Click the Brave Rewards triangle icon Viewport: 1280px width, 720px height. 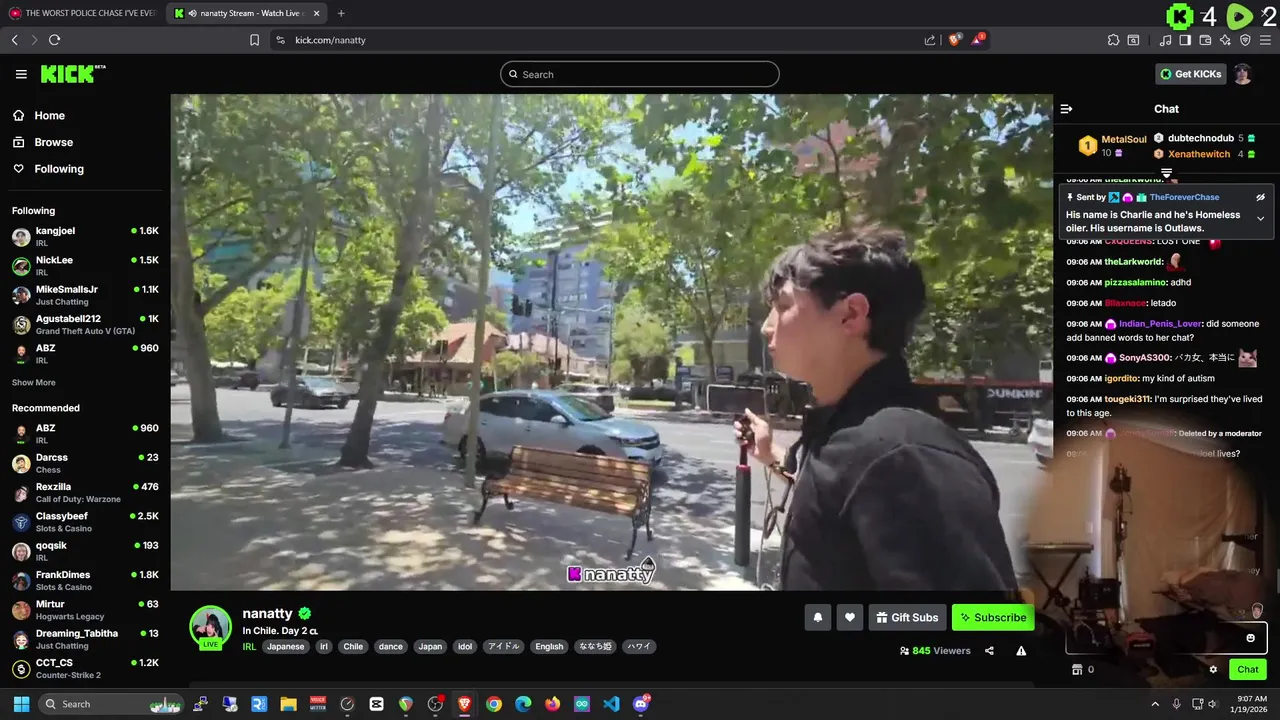[x=978, y=40]
